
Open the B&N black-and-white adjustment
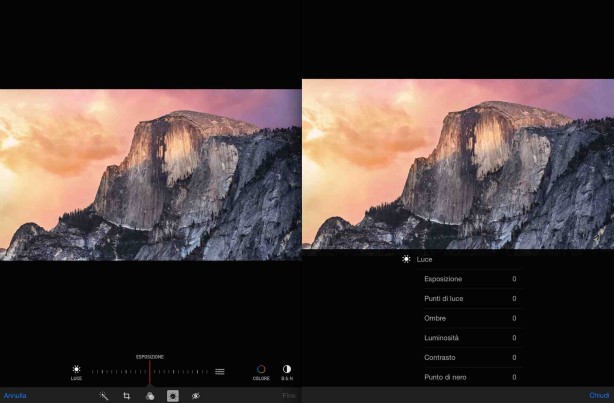[x=287, y=372]
